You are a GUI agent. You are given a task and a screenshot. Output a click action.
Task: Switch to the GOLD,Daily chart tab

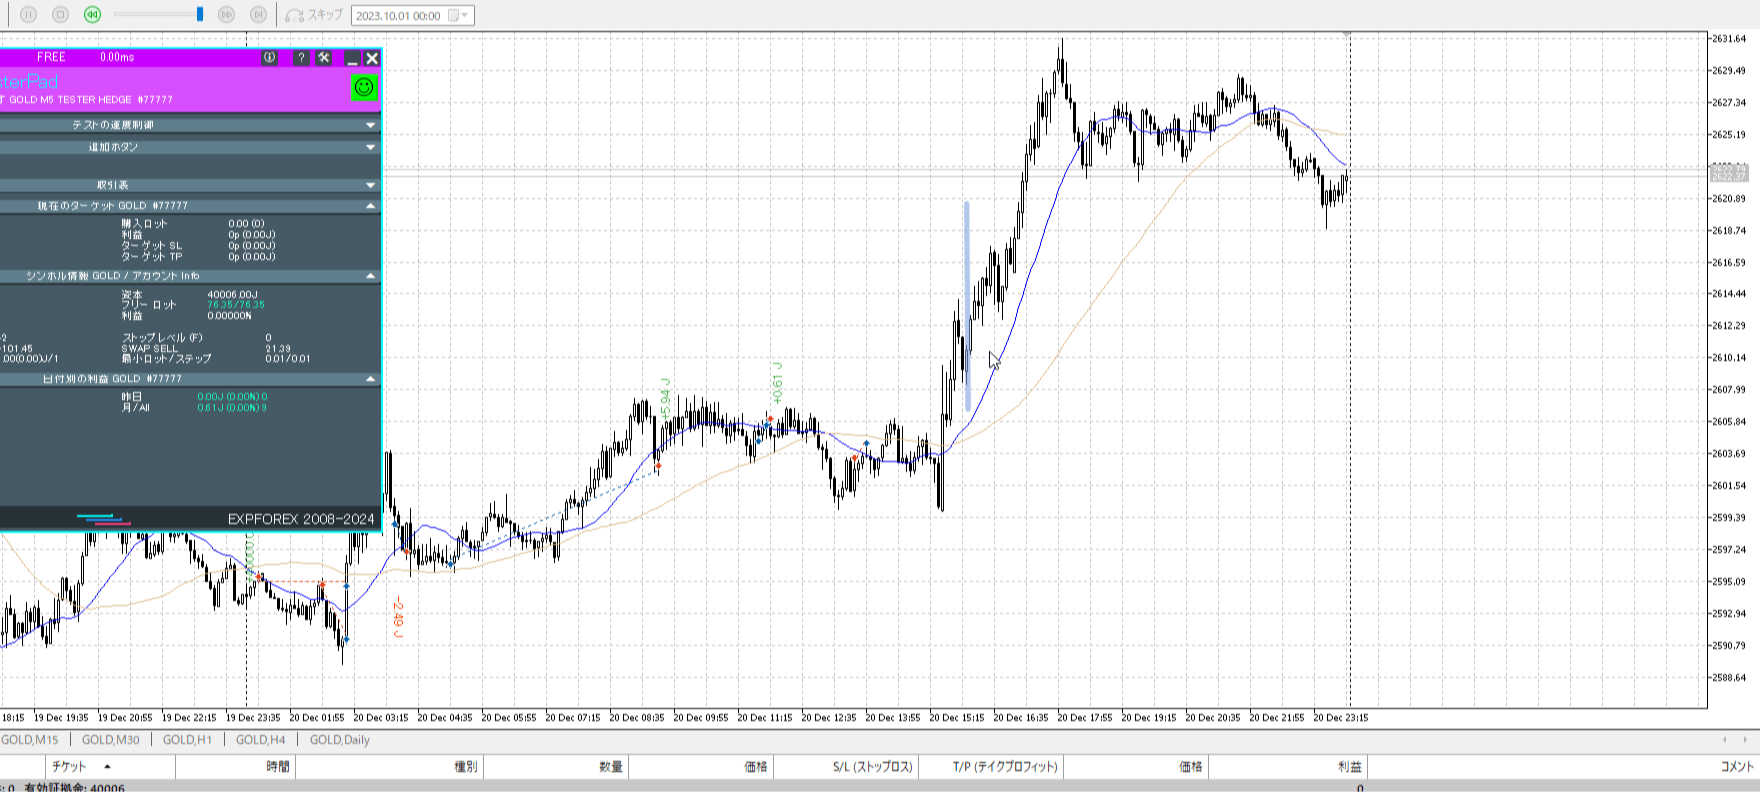(339, 740)
